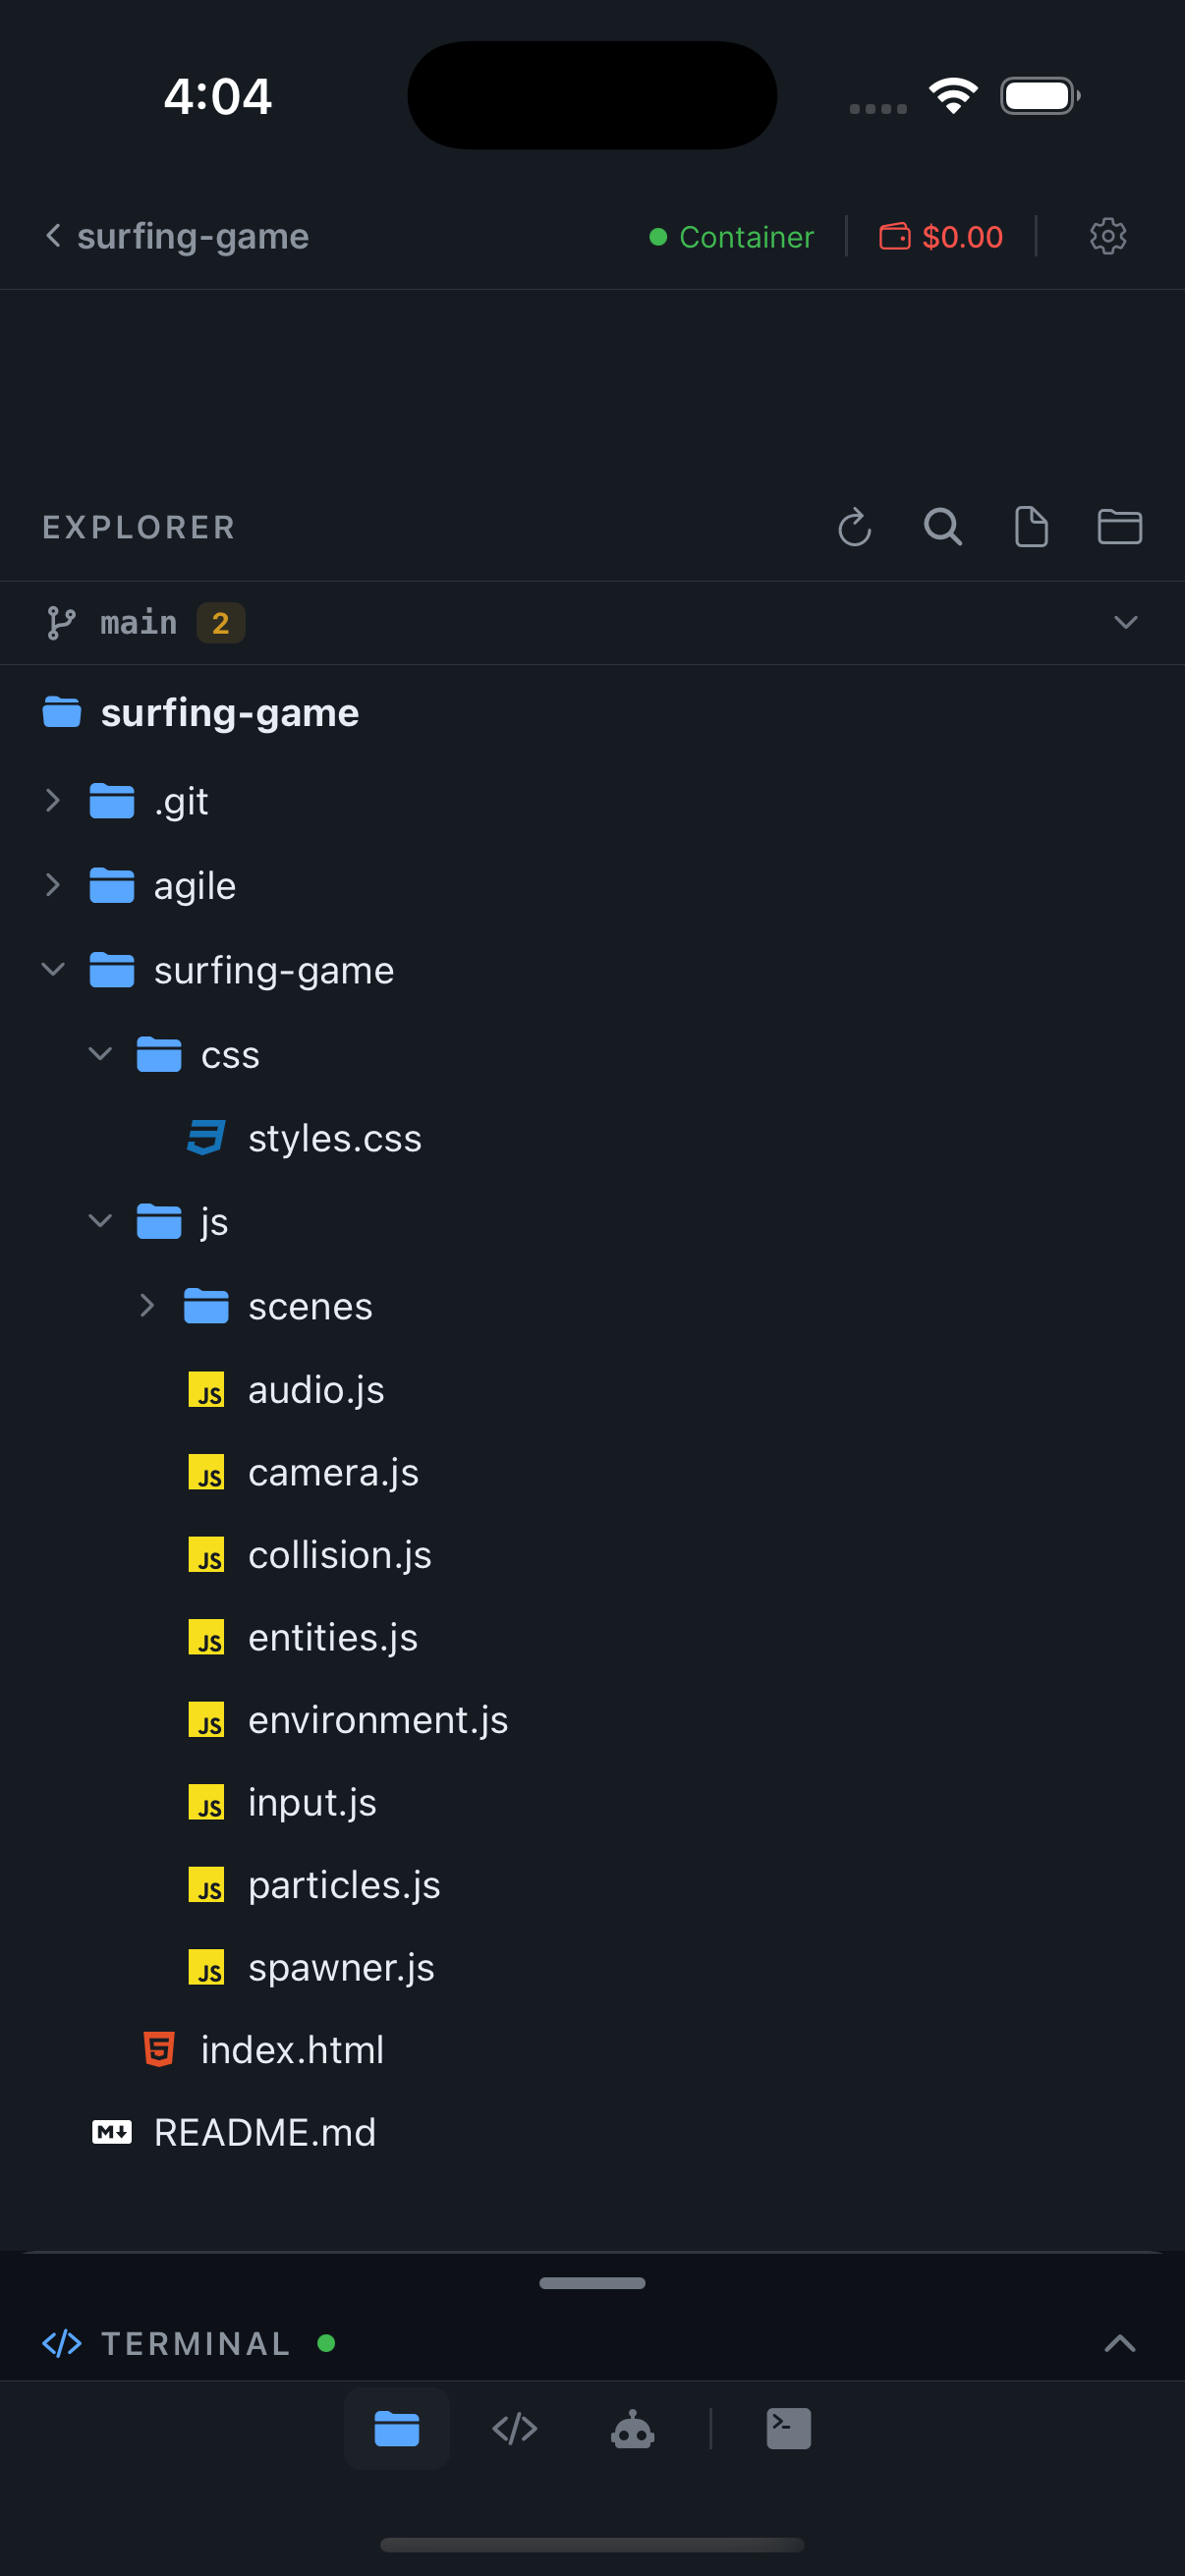The height and width of the screenshot is (2576, 1185).
Task: Select the styles.css file
Action: 334,1138
